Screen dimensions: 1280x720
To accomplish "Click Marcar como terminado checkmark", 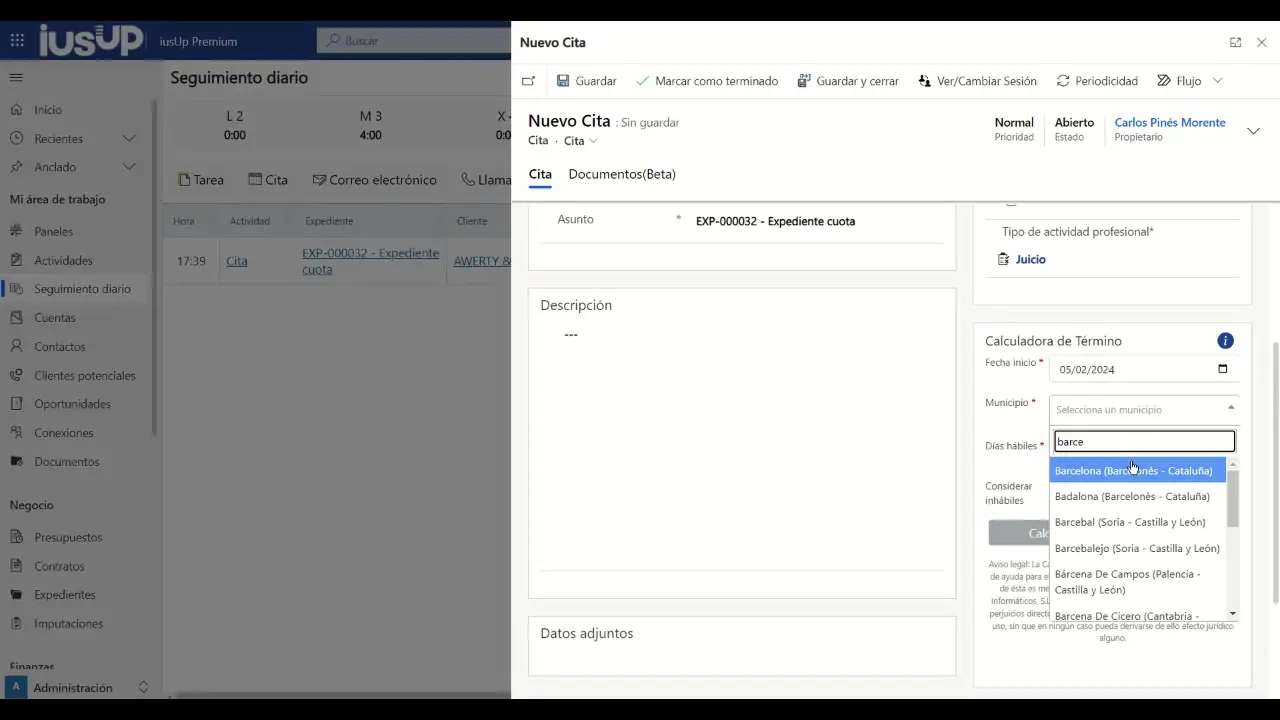I will click(642, 81).
